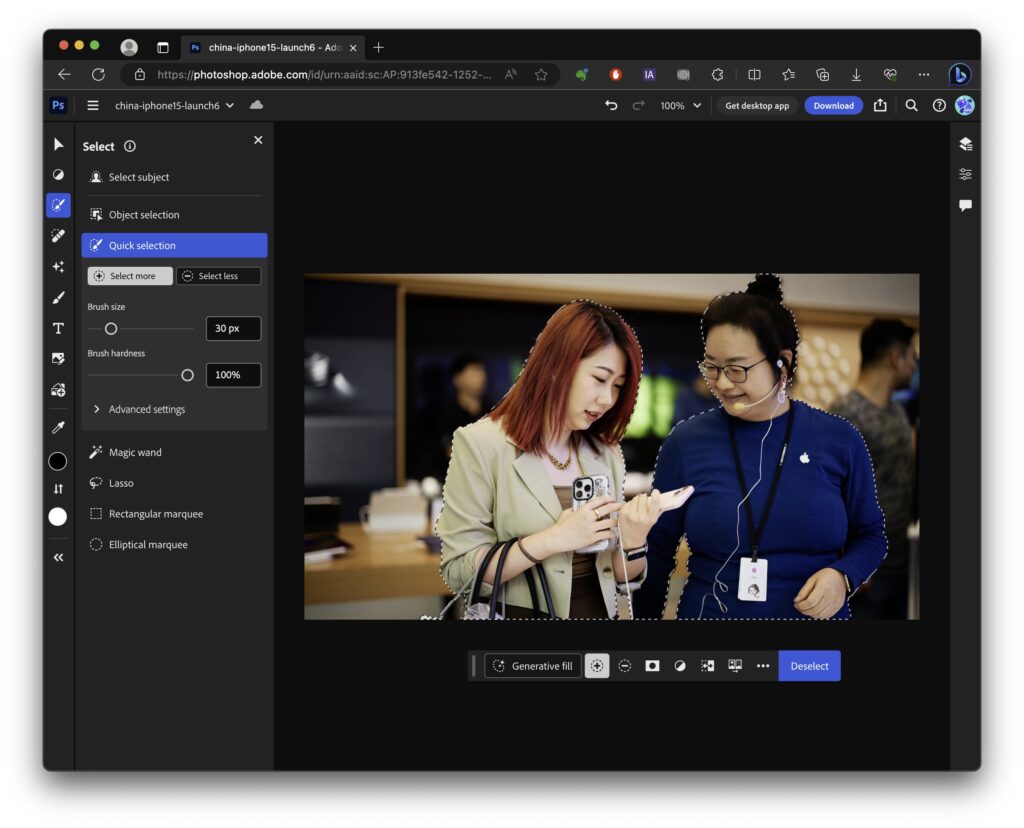The height and width of the screenshot is (828, 1024).
Task: Open the Shapes tool in left toolbar
Action: click(58, 390)
